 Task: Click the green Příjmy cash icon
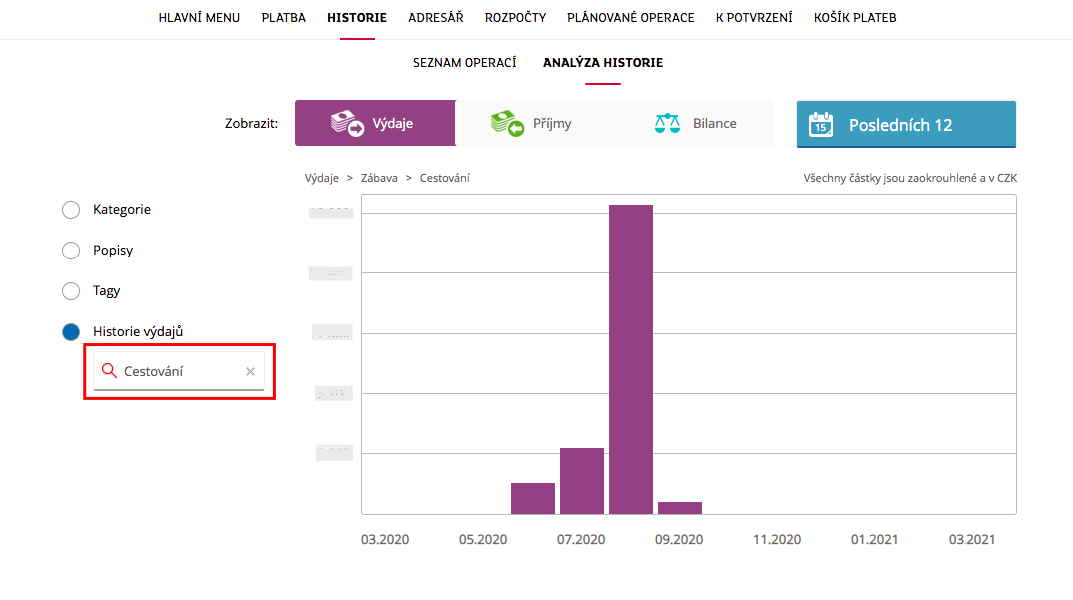click(507, 123)
